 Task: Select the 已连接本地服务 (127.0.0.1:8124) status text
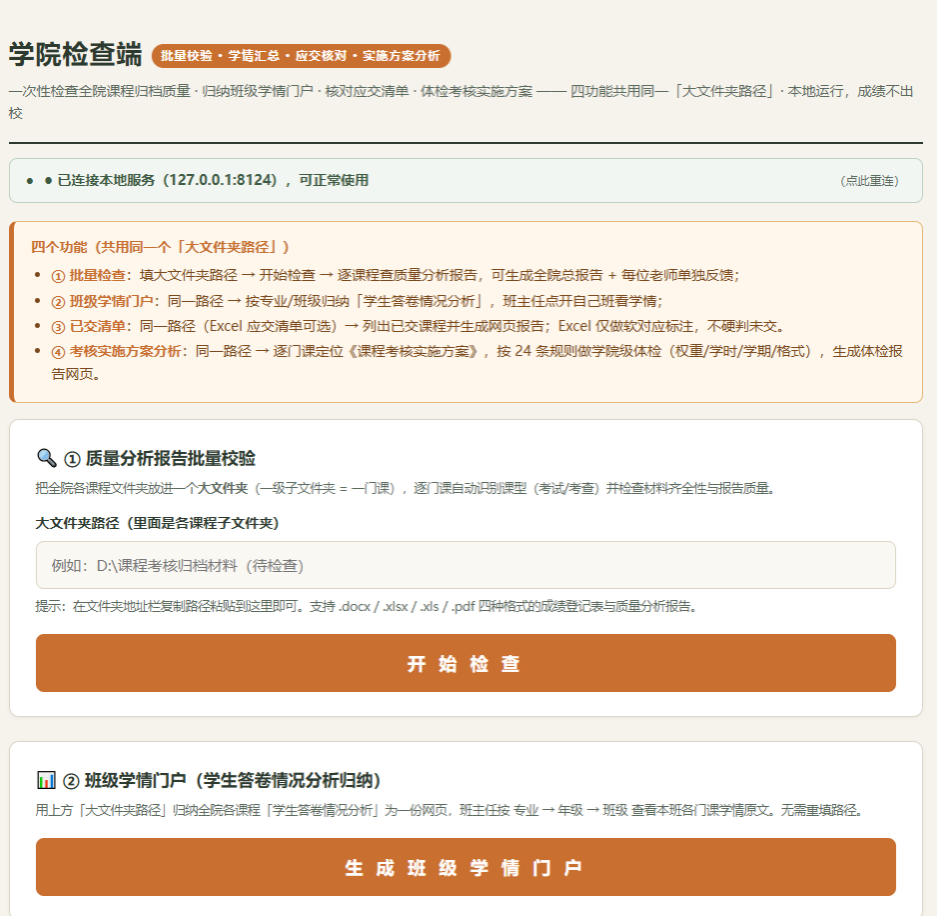tap(213, 180)
